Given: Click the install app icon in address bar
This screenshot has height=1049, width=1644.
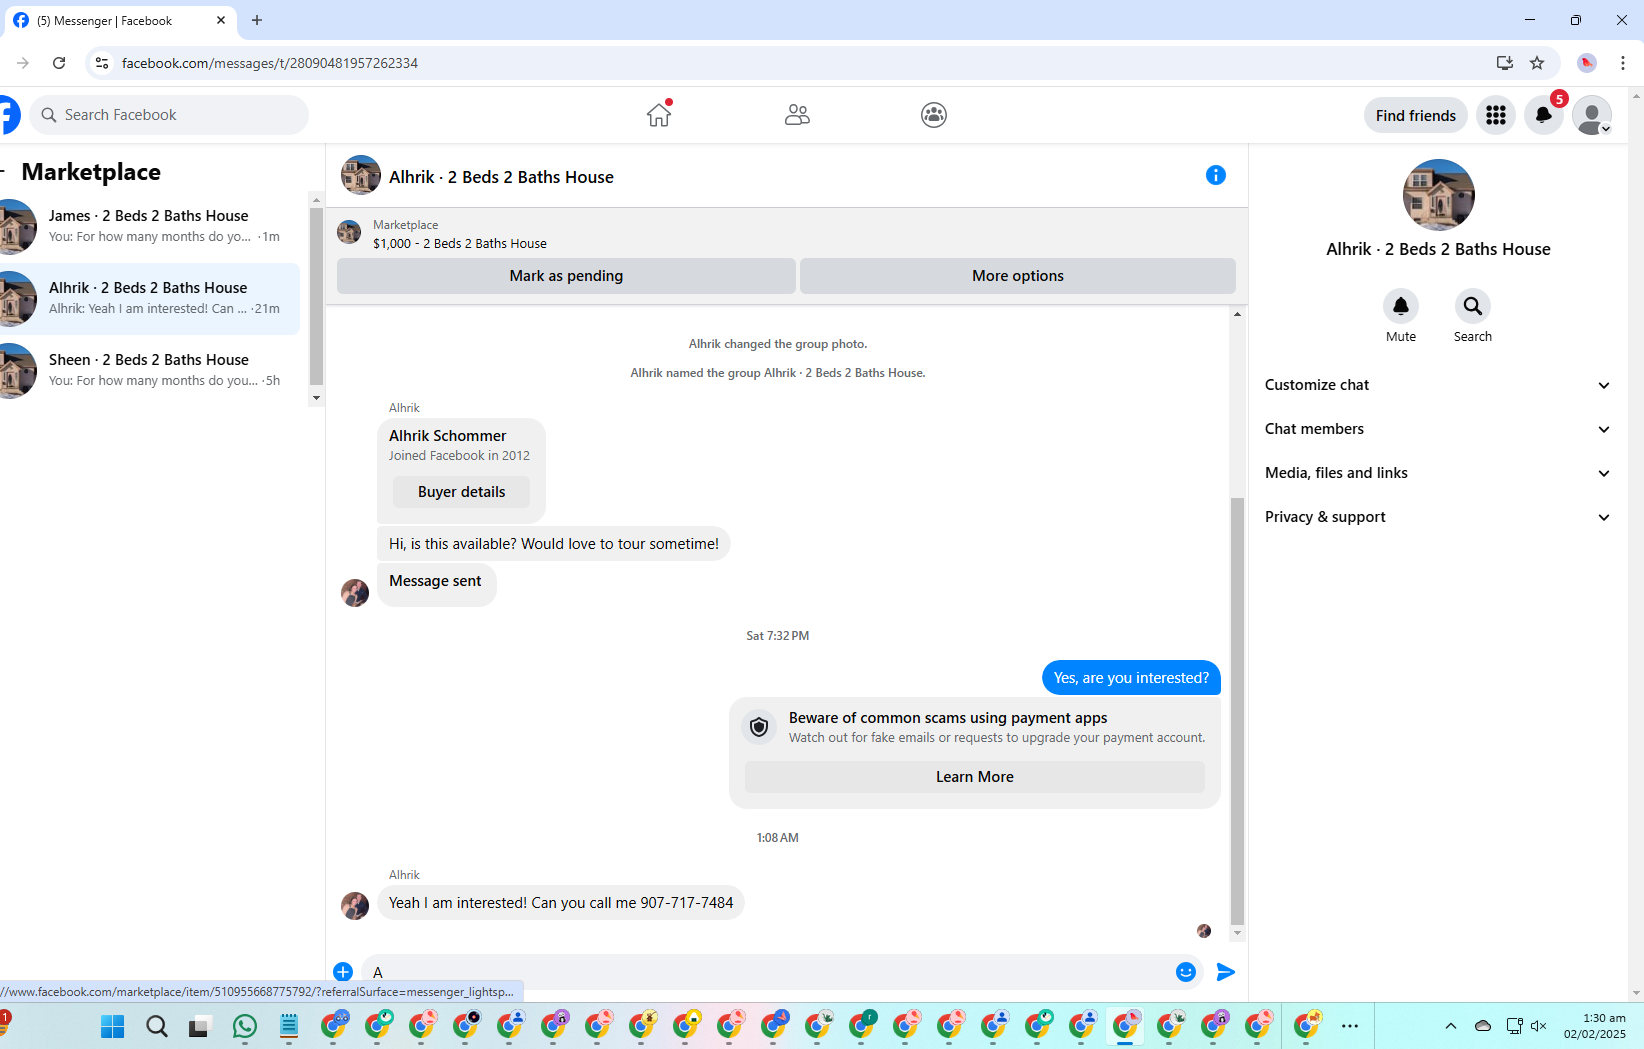Looking at the screenshot, I should (x=1504, y=63).
